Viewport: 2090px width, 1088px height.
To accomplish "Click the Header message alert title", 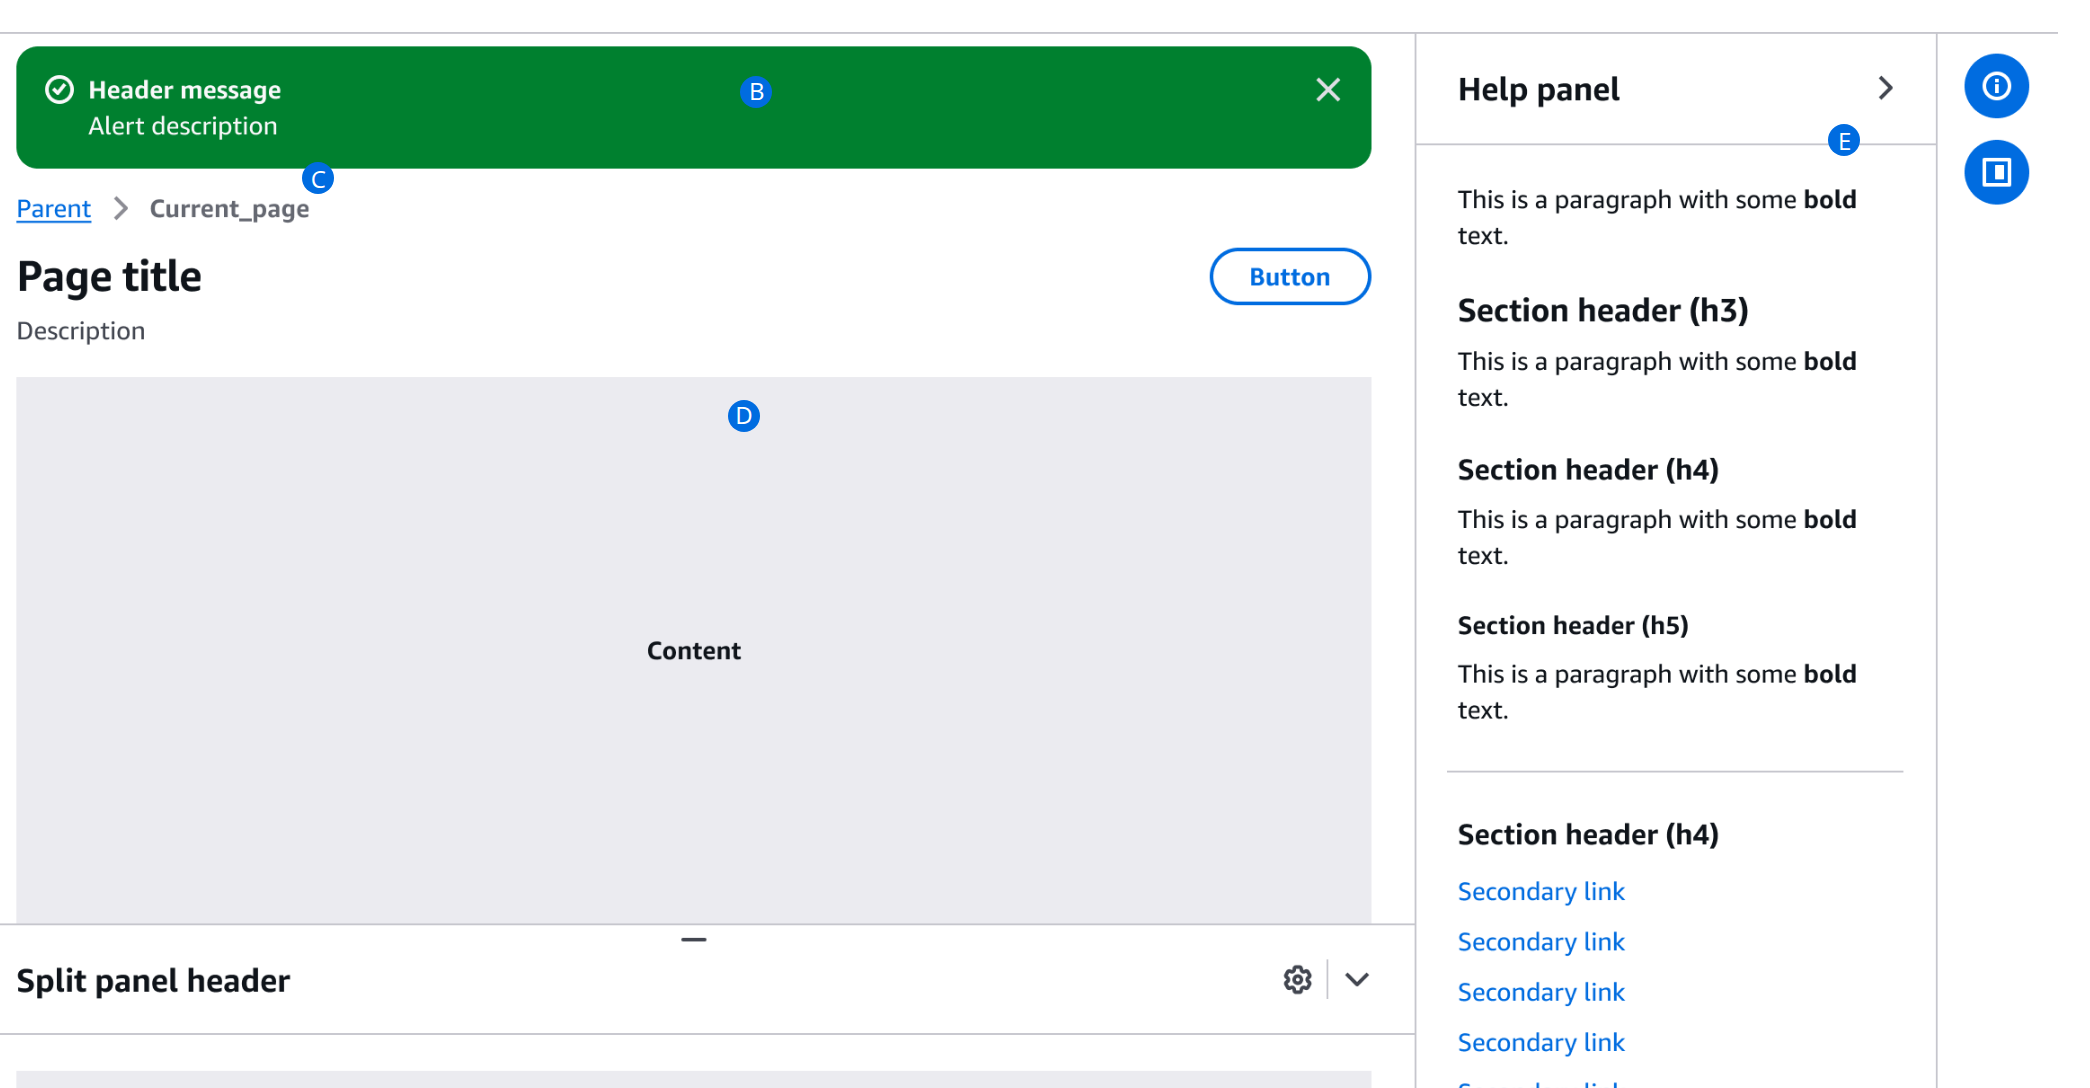I will point(185,90).
